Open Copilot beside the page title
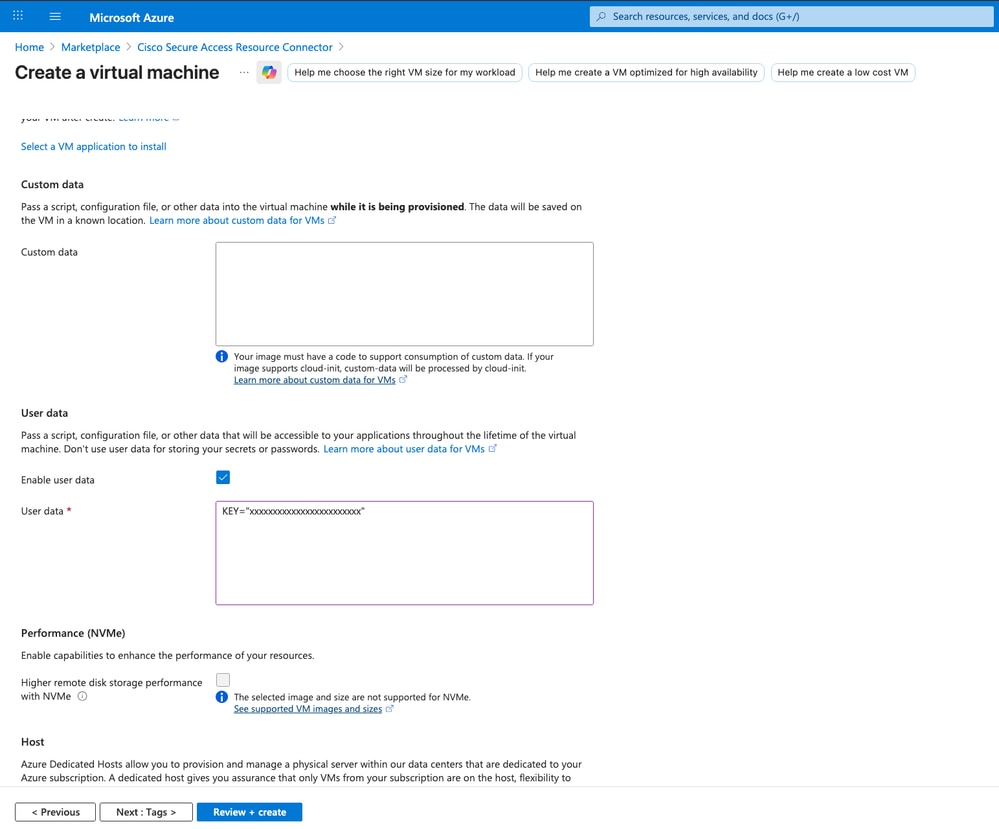Screen dimensions: 999x829 click(x=268, y=72)
